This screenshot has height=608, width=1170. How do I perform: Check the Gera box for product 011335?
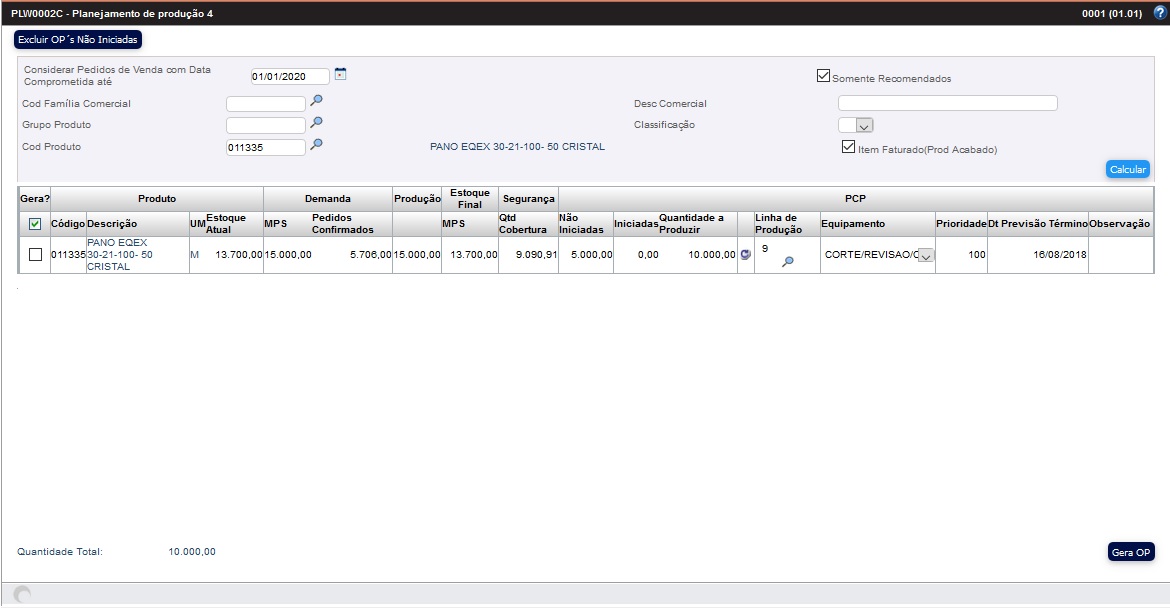point(35,255)
